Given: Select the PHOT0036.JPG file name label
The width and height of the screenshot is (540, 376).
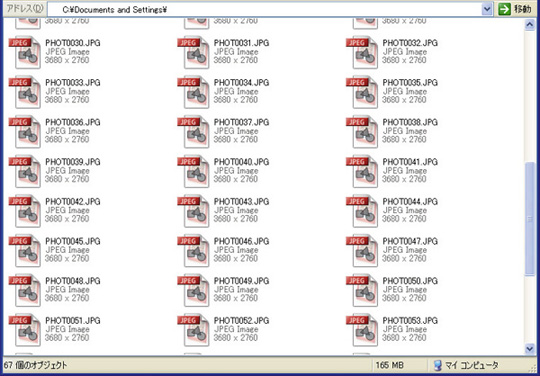Looking at the screenshot, I should point(73,122).
